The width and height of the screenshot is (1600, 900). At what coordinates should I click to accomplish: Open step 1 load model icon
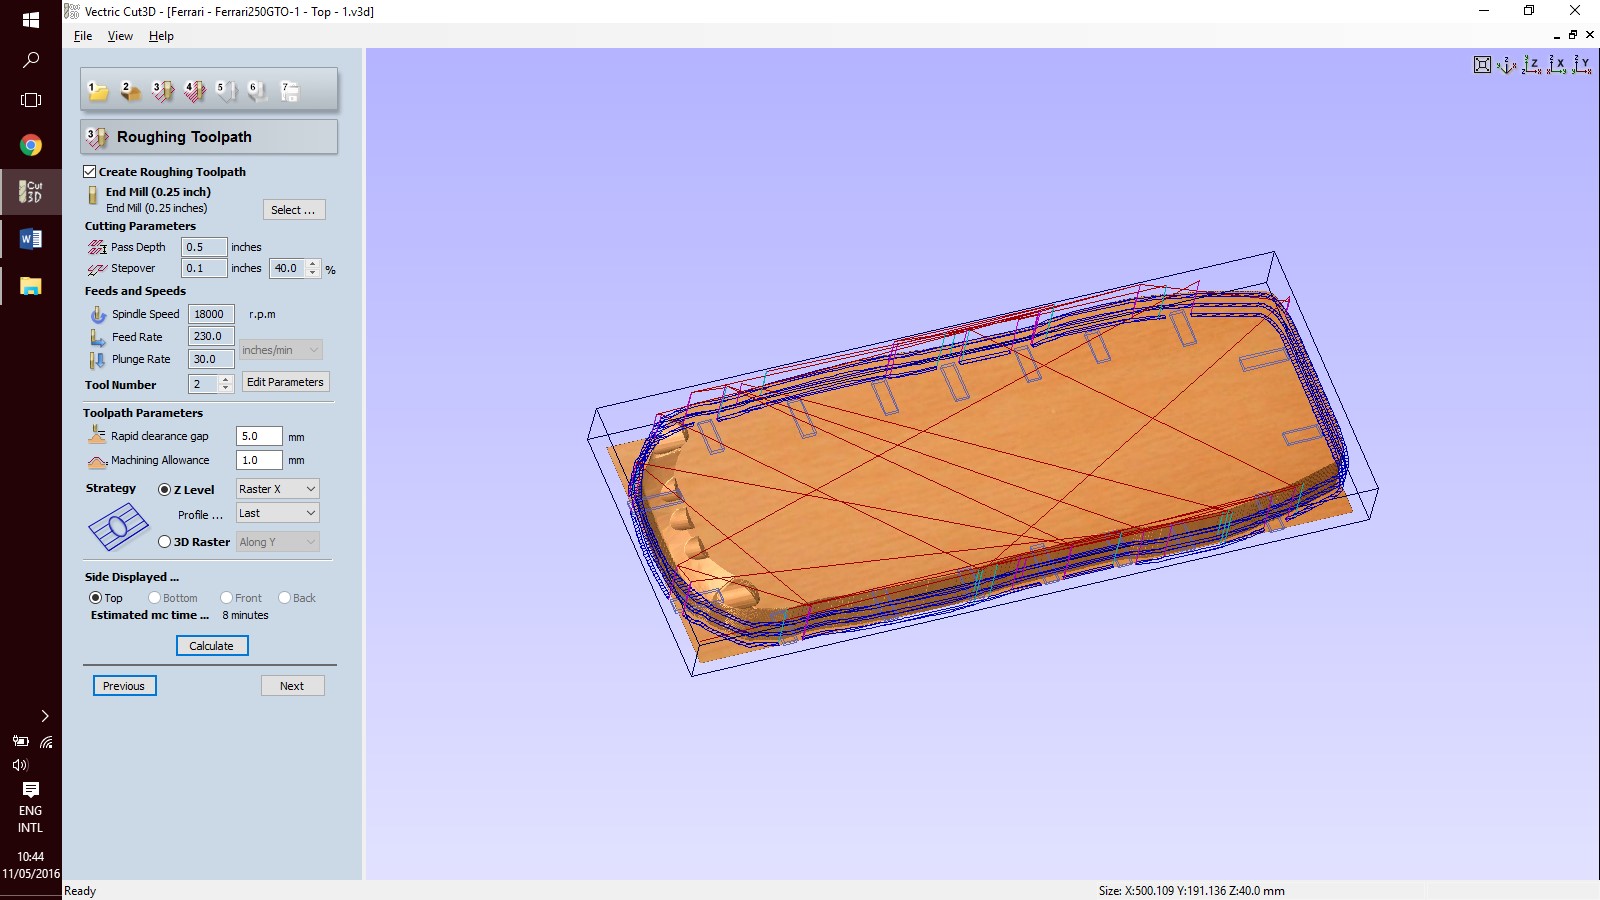[x=97, y=91]
